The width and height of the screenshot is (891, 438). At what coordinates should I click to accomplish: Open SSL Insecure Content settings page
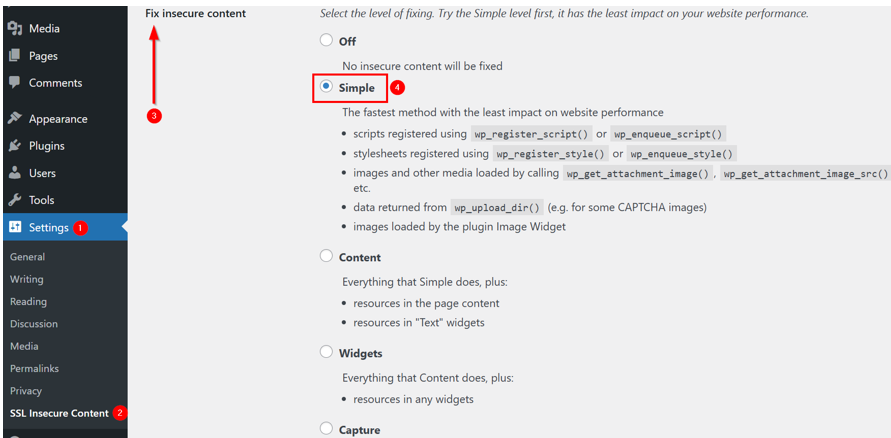pos(59,413)
